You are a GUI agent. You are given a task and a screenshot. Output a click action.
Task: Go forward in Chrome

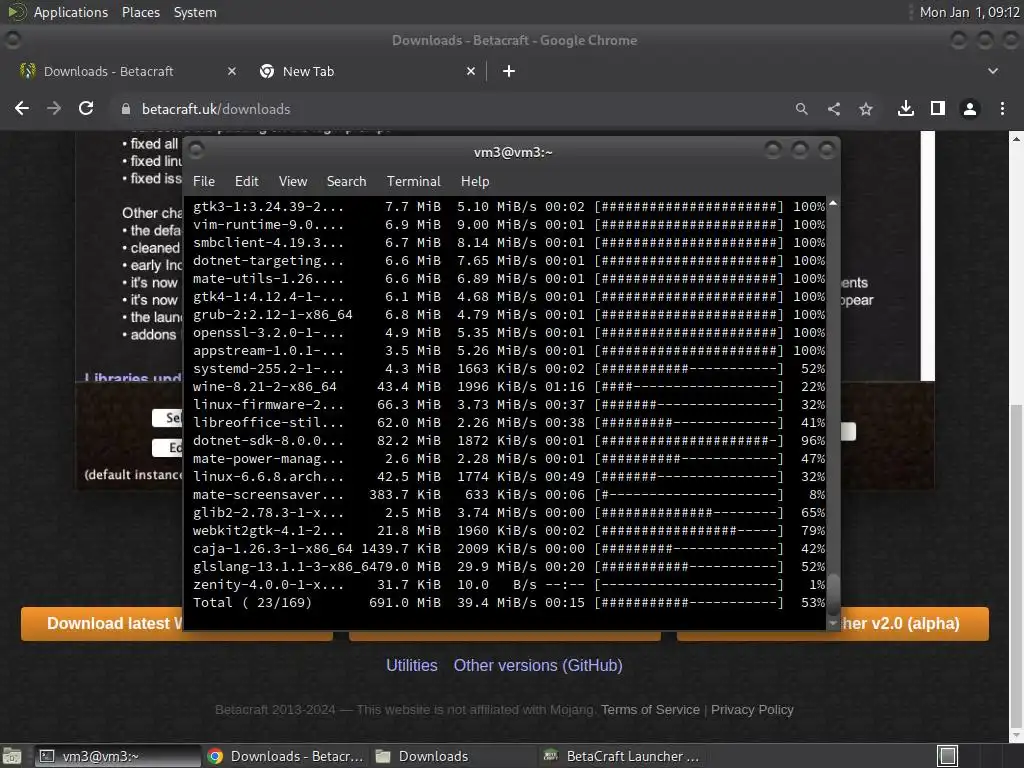pyautogui.click(x=54, y=108)
